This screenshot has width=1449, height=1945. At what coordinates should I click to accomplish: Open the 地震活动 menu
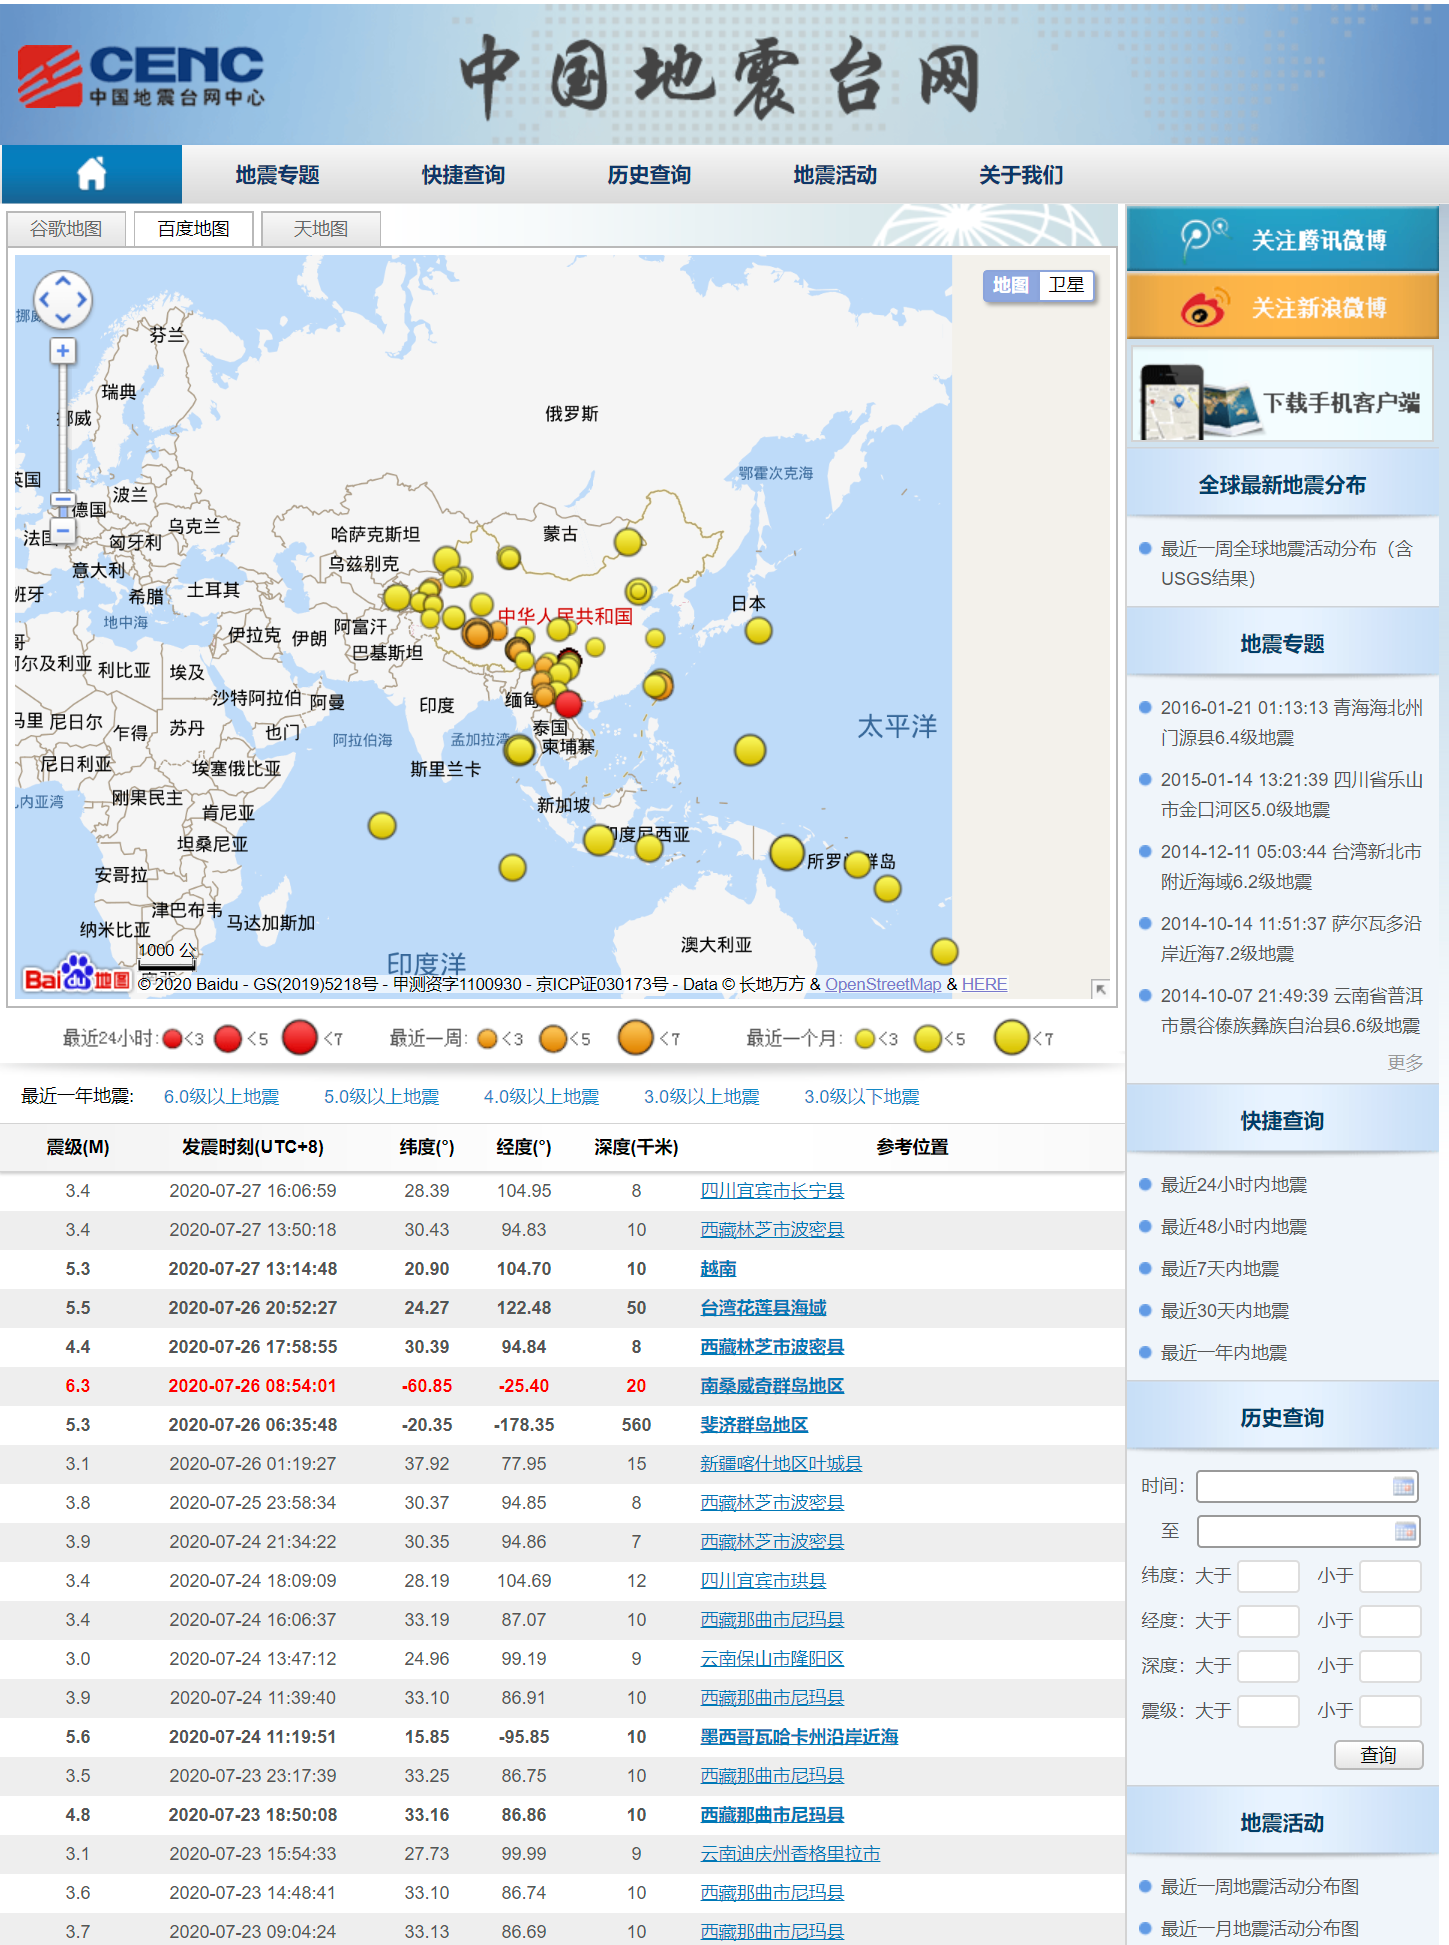[835, 175]
